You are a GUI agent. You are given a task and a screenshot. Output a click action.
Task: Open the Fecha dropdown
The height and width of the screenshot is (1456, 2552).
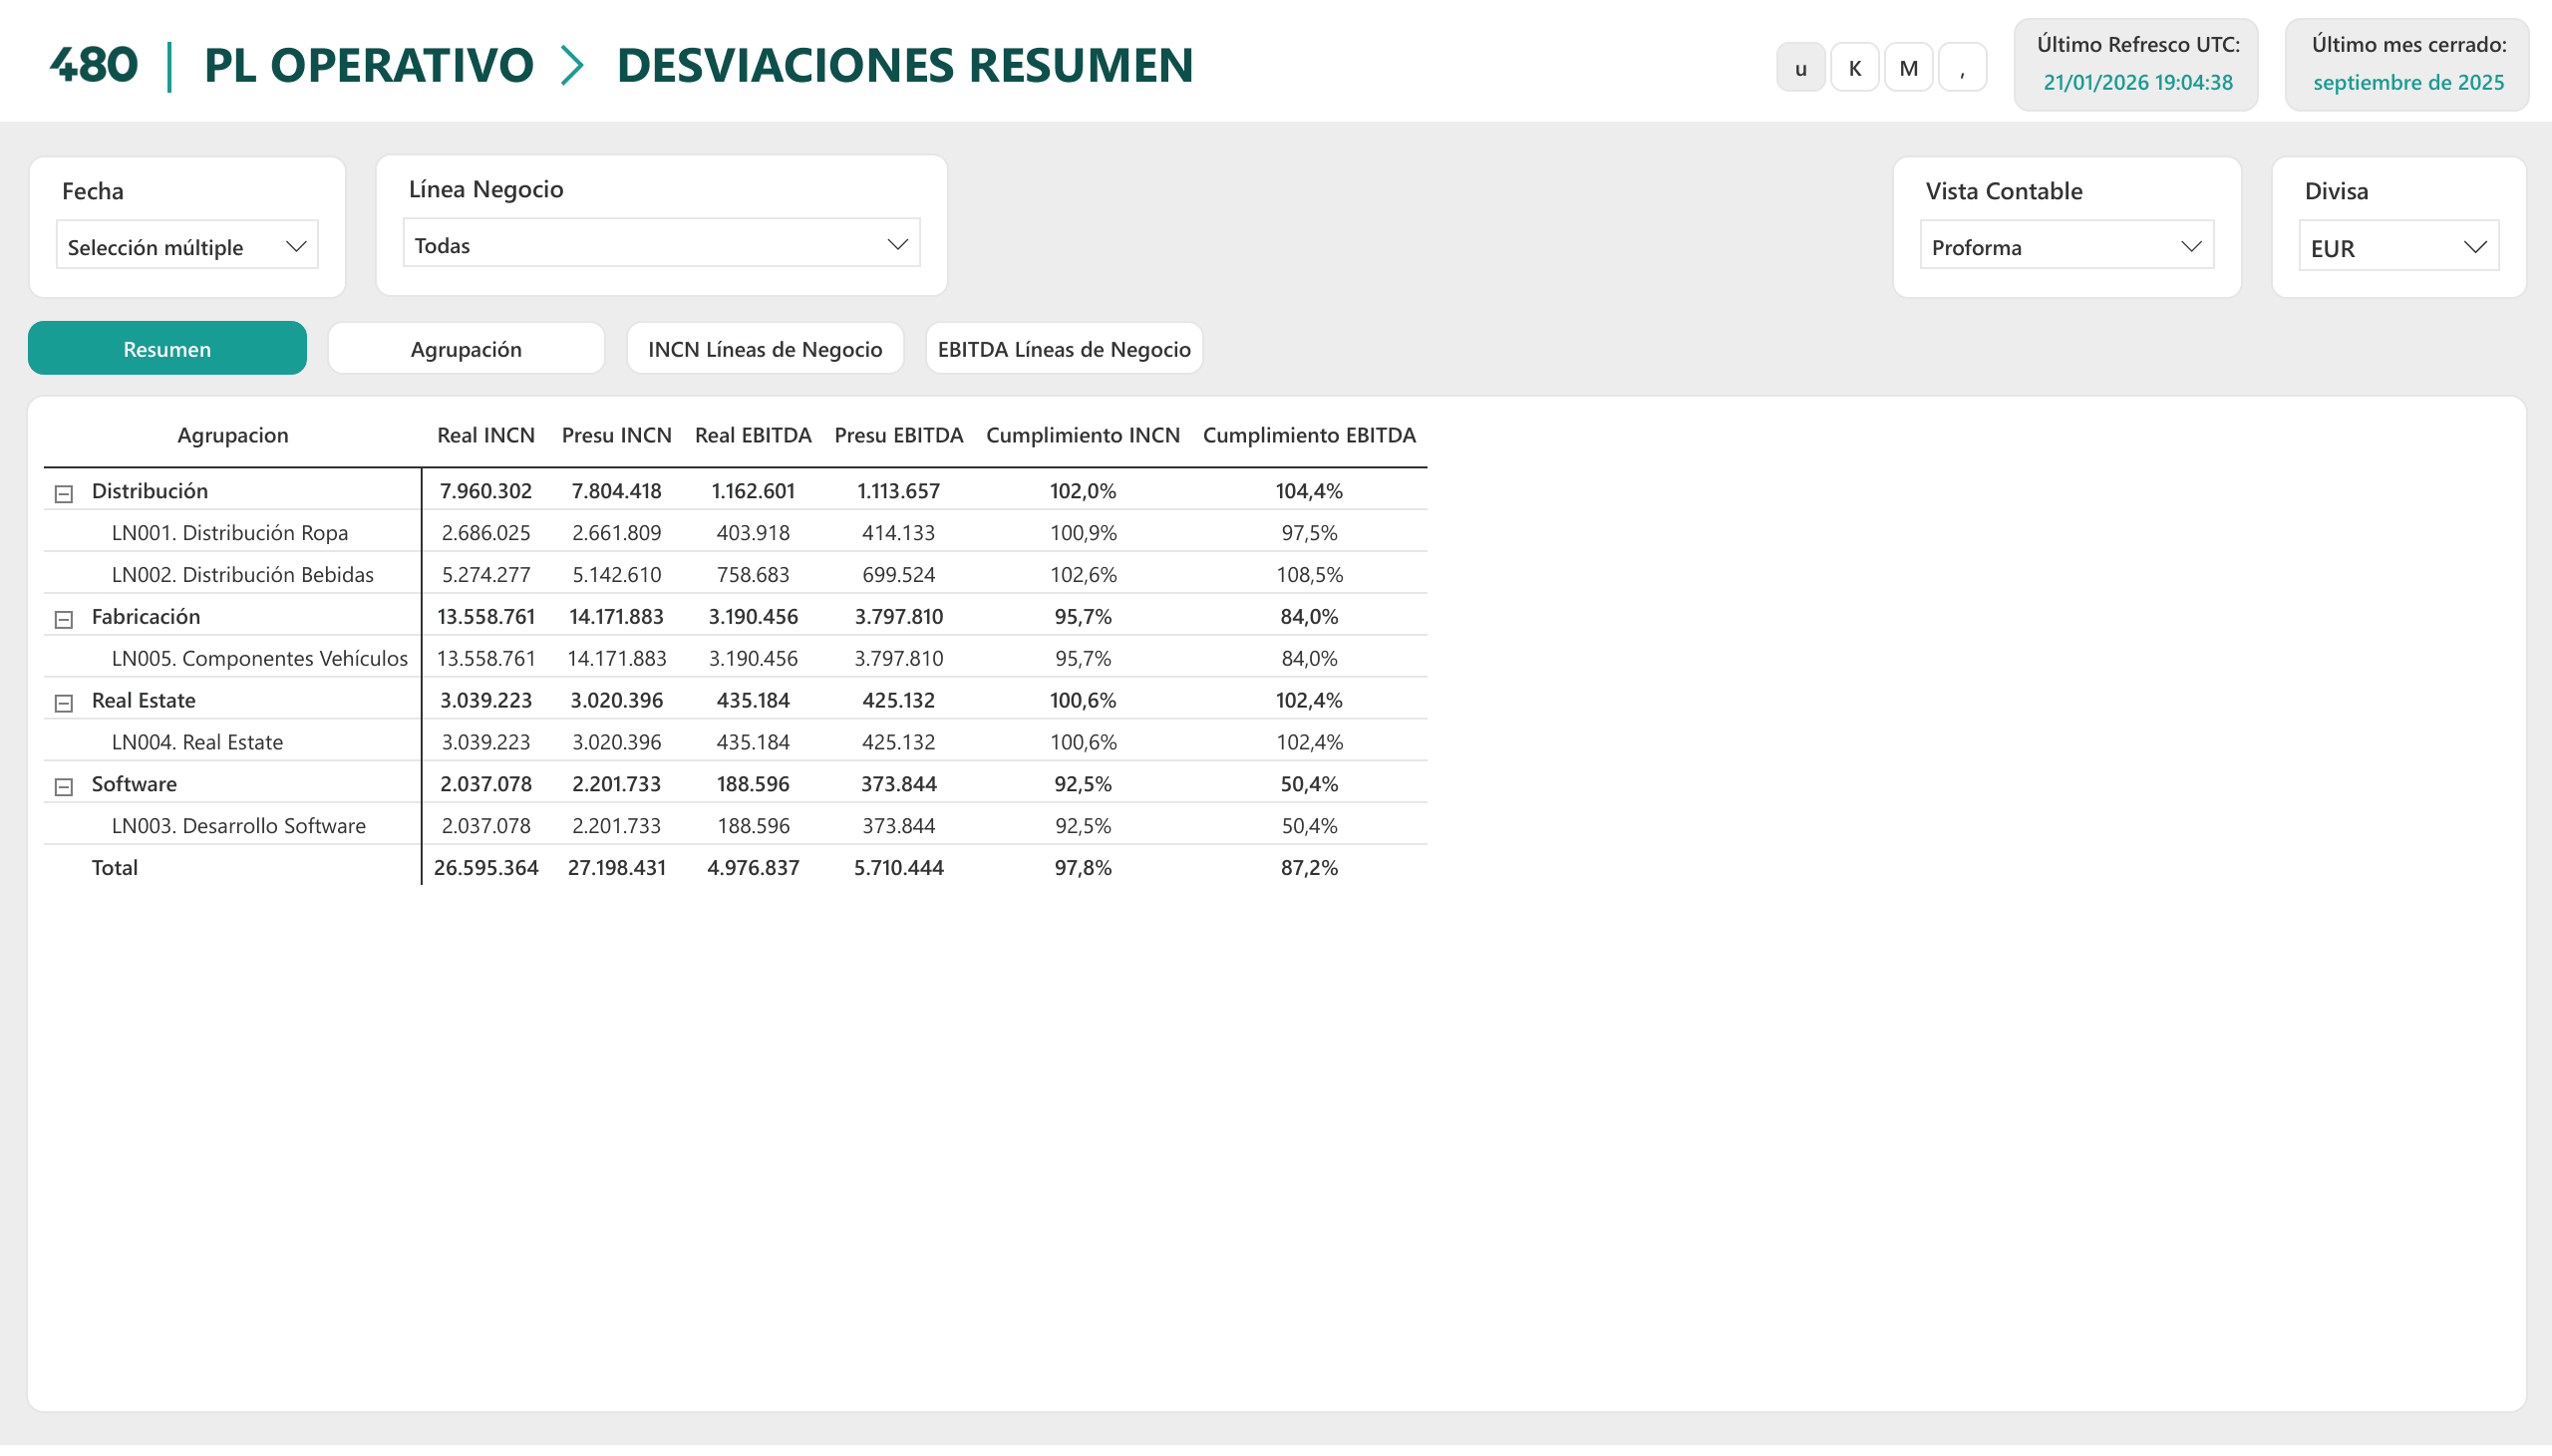pyautogui.click(x=187, y=246)
